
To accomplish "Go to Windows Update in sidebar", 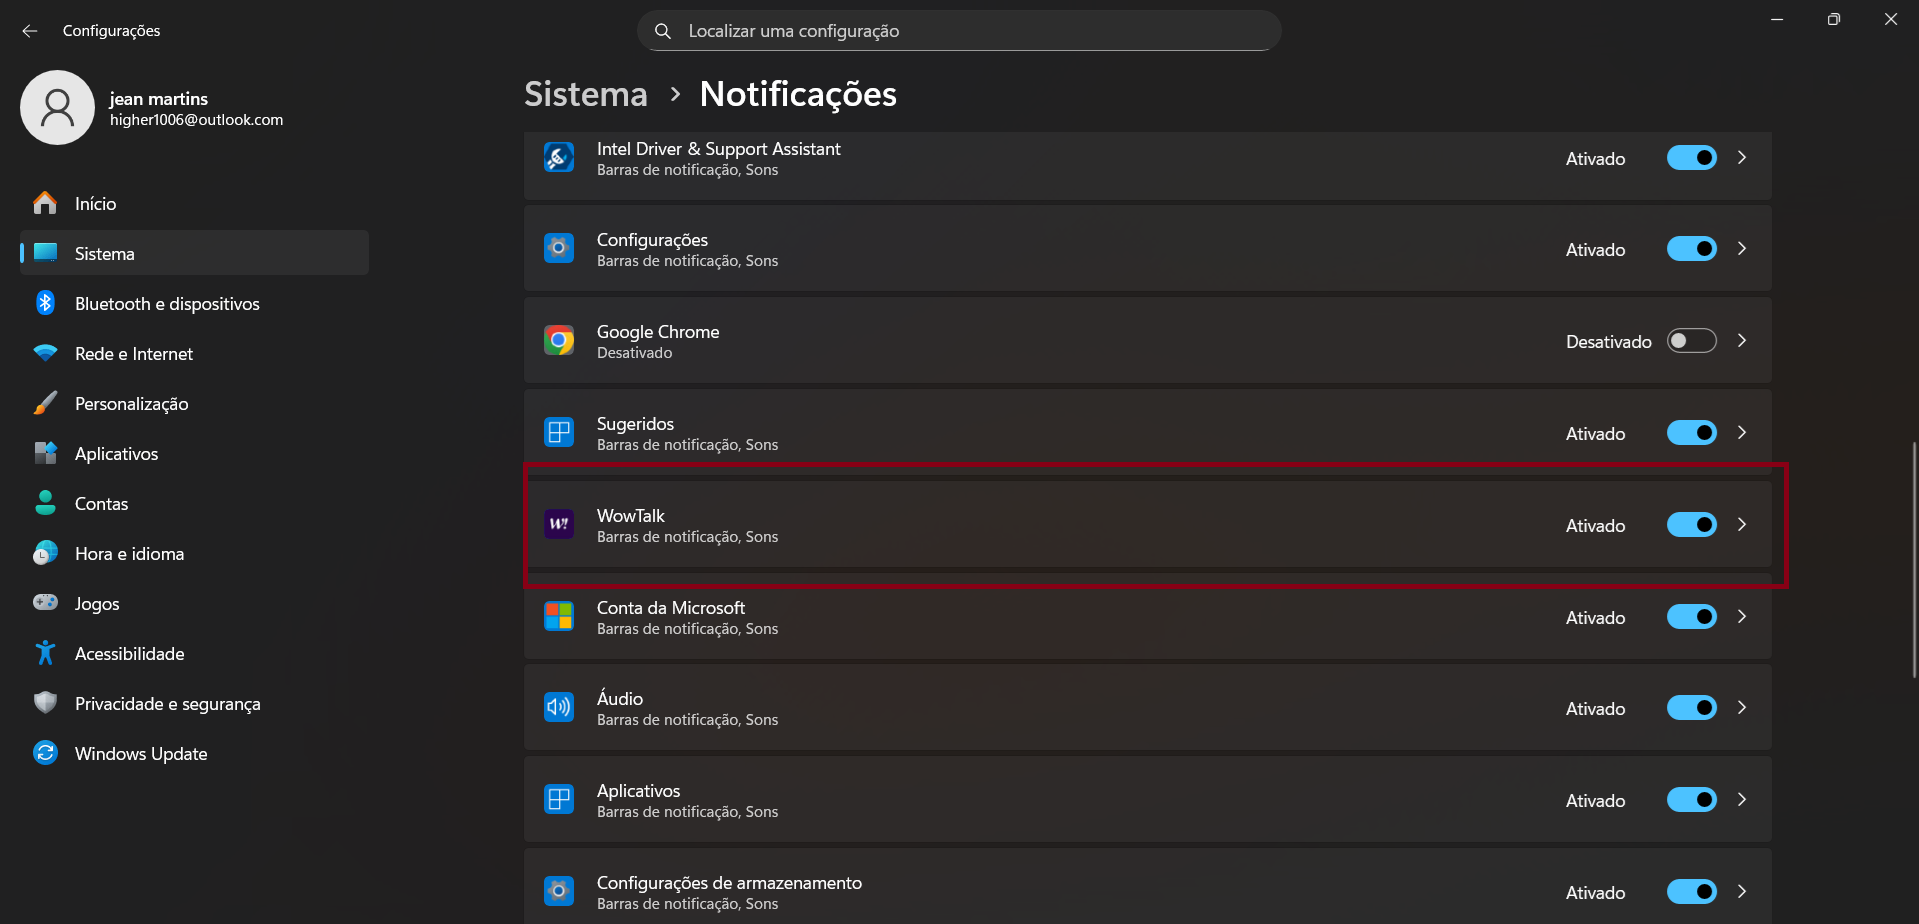I will [x=141, y=754].
